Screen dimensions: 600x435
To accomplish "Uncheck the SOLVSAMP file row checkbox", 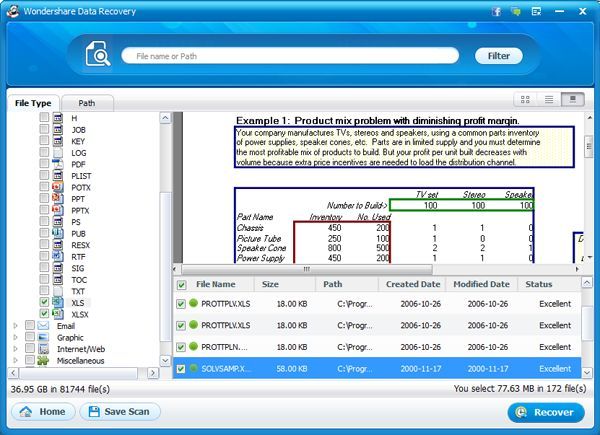I will point(181,369).
